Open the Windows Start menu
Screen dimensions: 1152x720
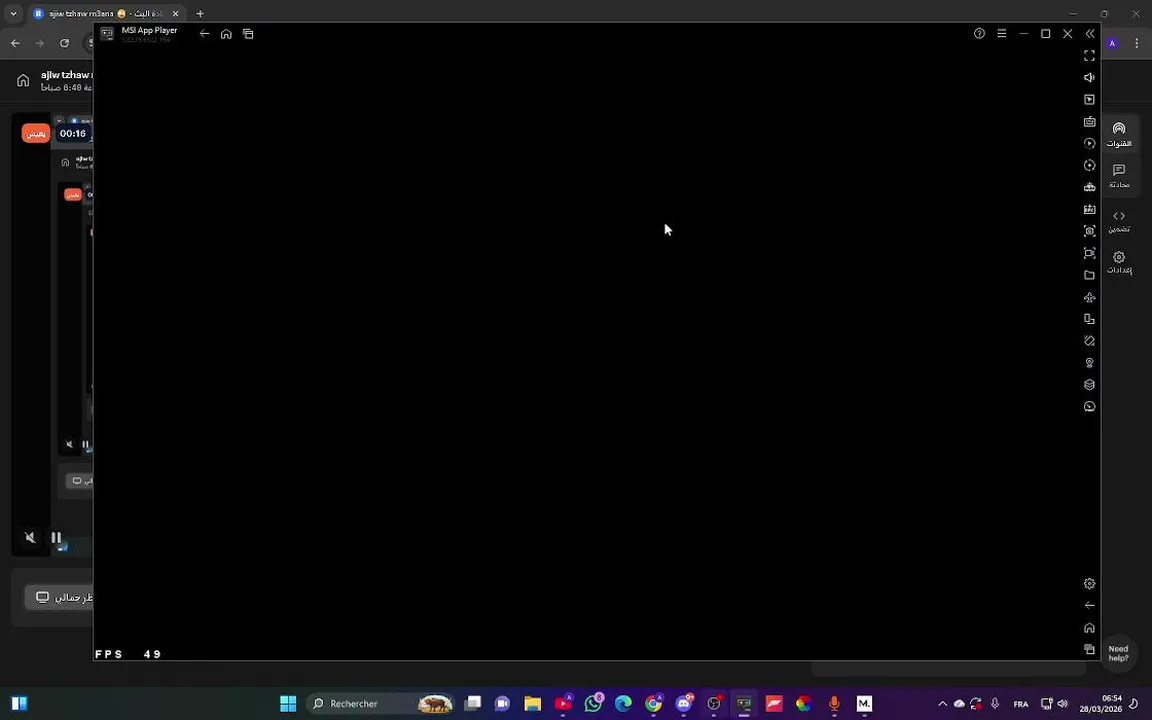click(x=288, y=704)
